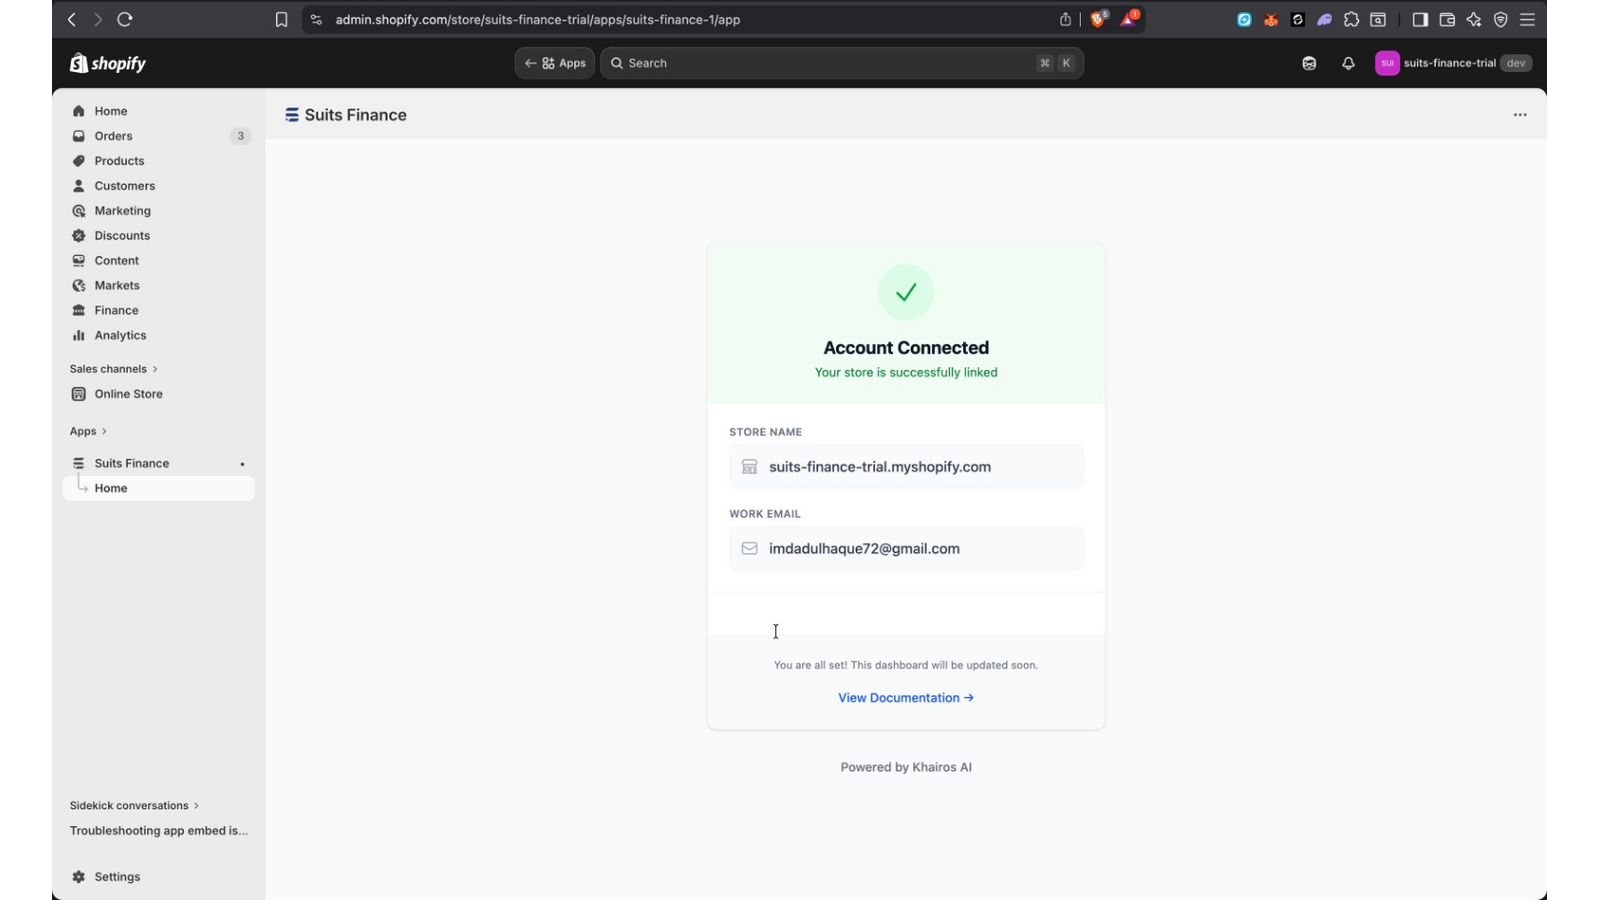The image size is (1600, 900).
Task: Click the blue circular extension icon
Action: click(1244, 19)
